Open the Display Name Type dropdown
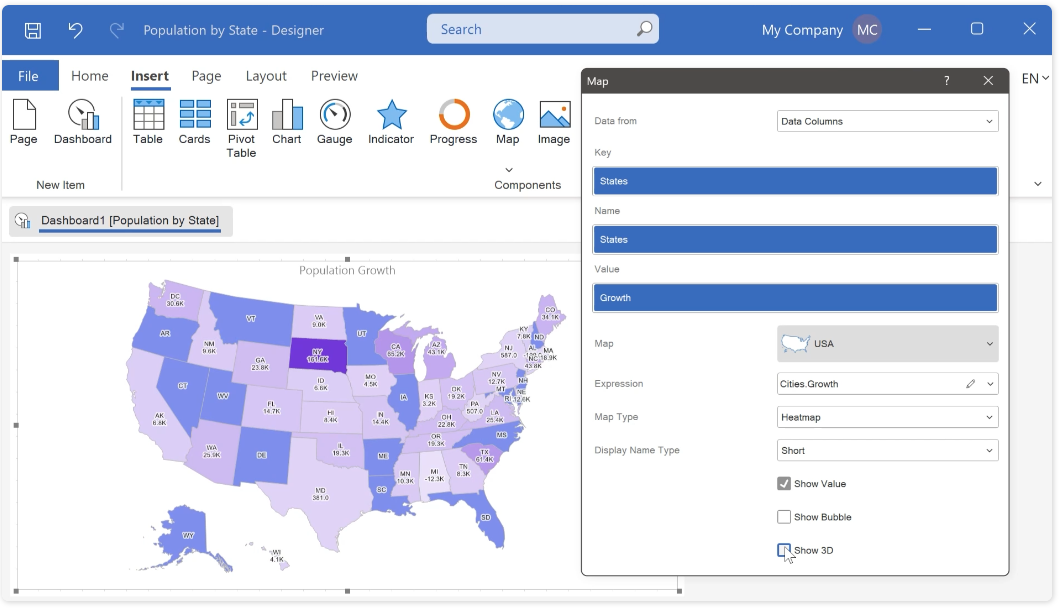 pos(887,450)
